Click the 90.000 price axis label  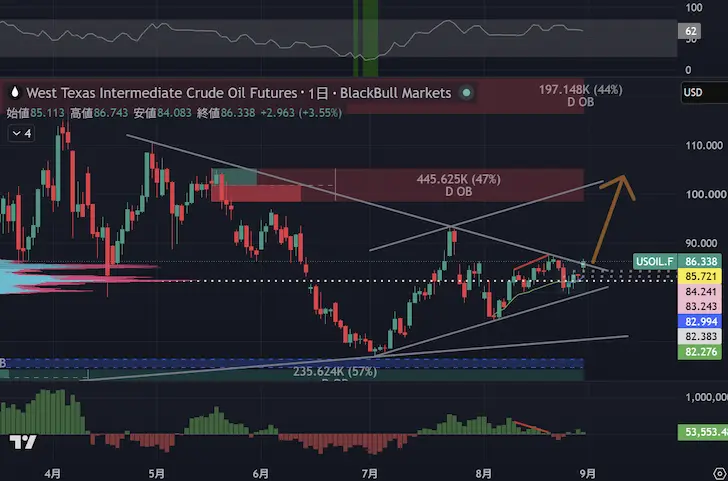[x=701, y=243]
